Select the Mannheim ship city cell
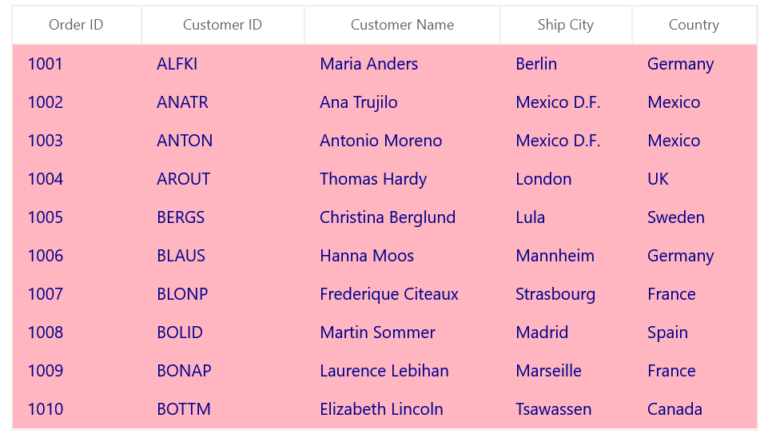Image resolution: width=768 pixels, height=438 pixels. pyautogui.click(x=566, y=256)
